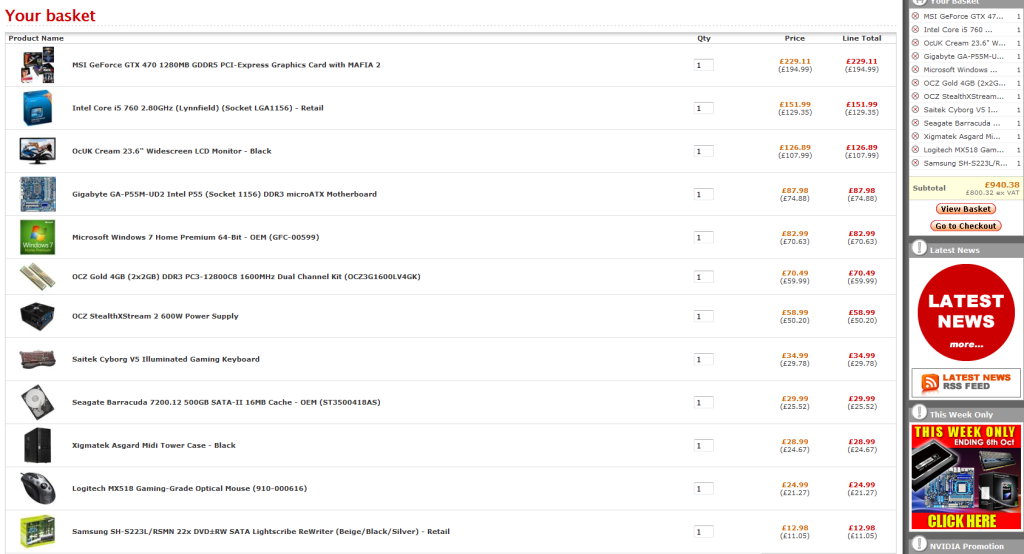Open the Windows 7 Home Premium image

[37, 237]
